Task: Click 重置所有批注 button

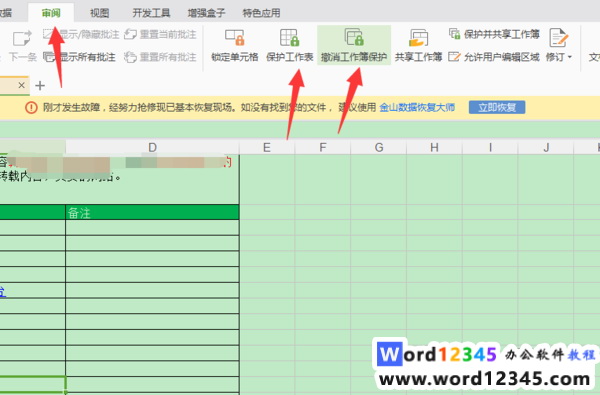Action: [160, 57]
